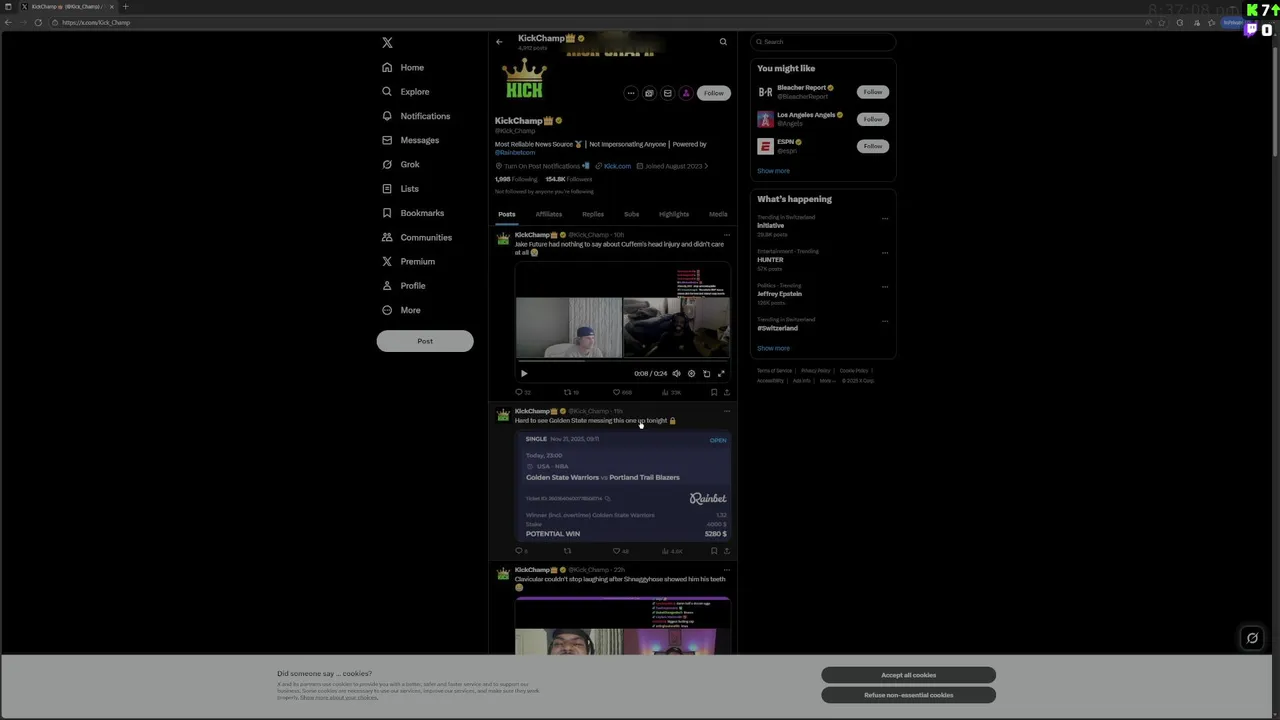
Task: Go back using the profile back arrow
Action: point(499,42)
